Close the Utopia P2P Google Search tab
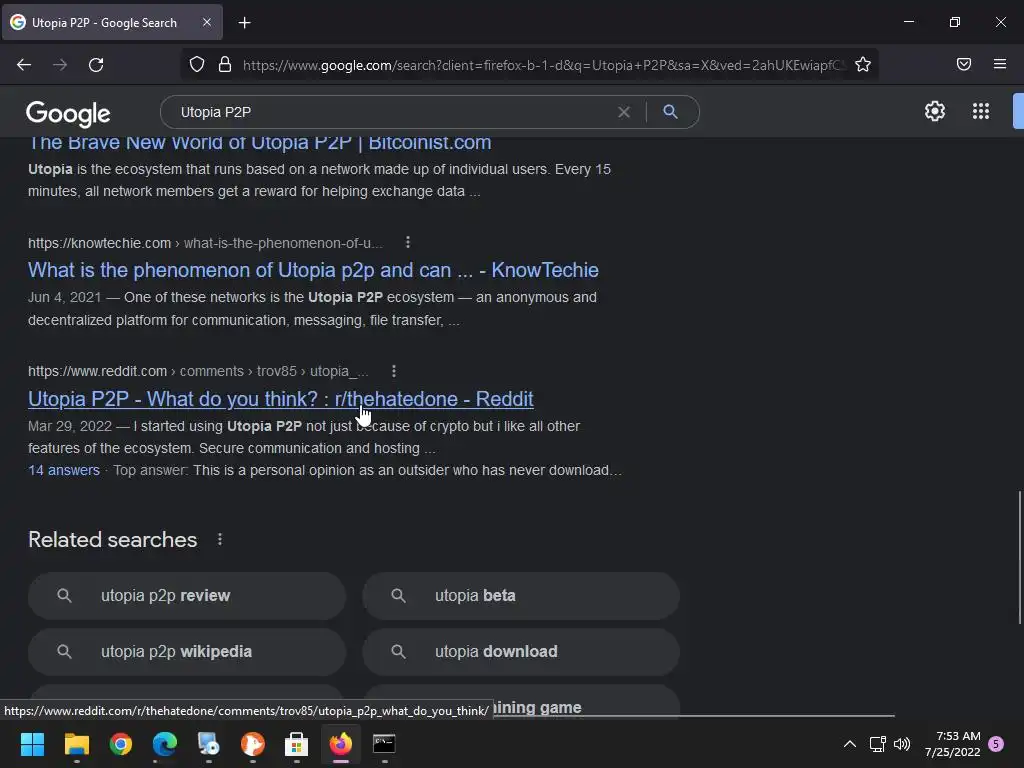Image resolution: width=1024 pixels, height=768 pixels. pyautogui.click(x=206, y=22)
